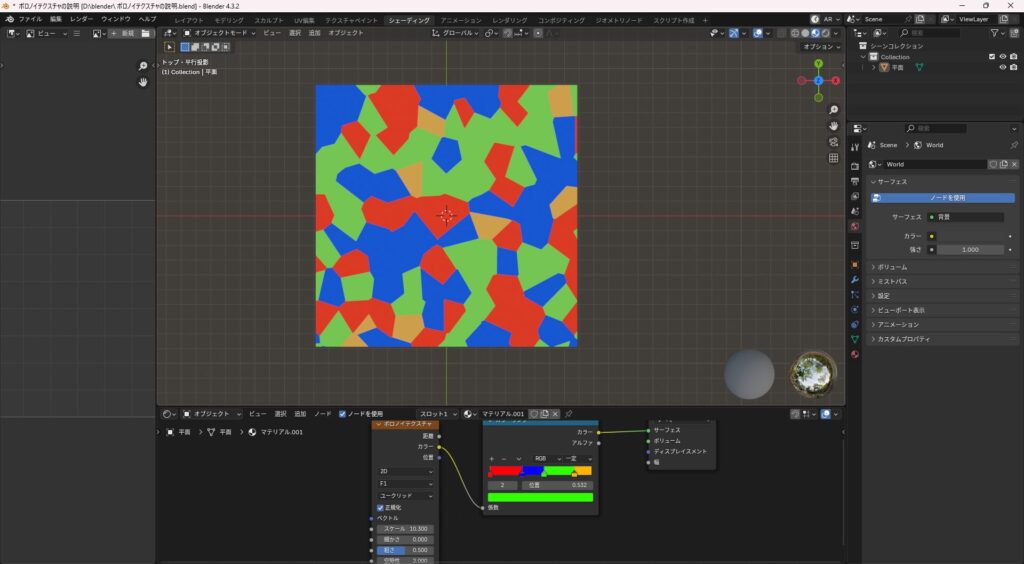This screenshot has height=564, width=1024.
Task: Pin the World properties context
Action: click(x=1014, y=145)
